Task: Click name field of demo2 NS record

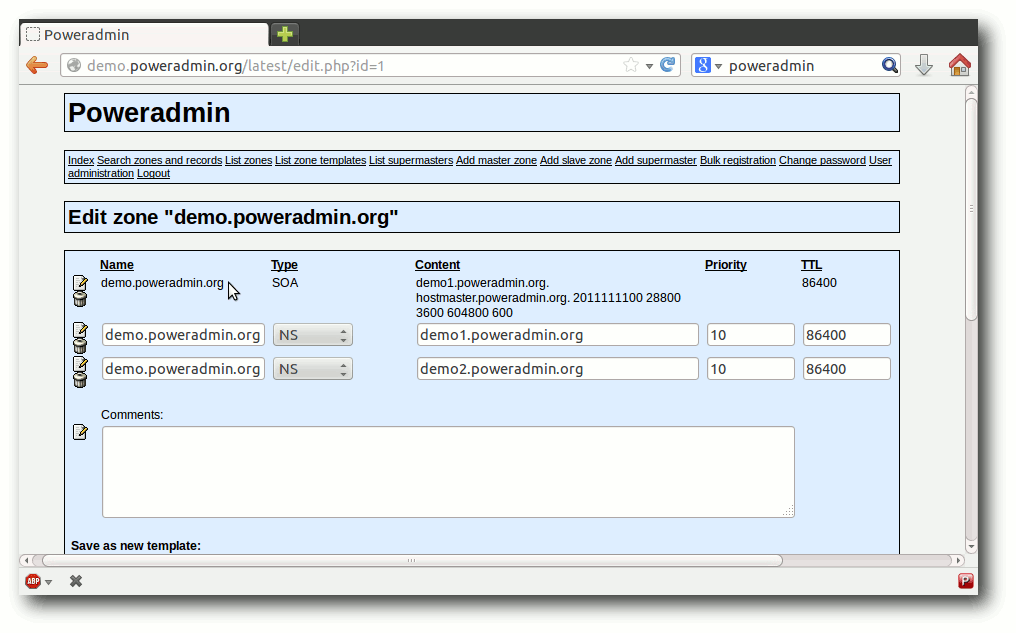Action: pyautogui.click(x=183, y=369)
